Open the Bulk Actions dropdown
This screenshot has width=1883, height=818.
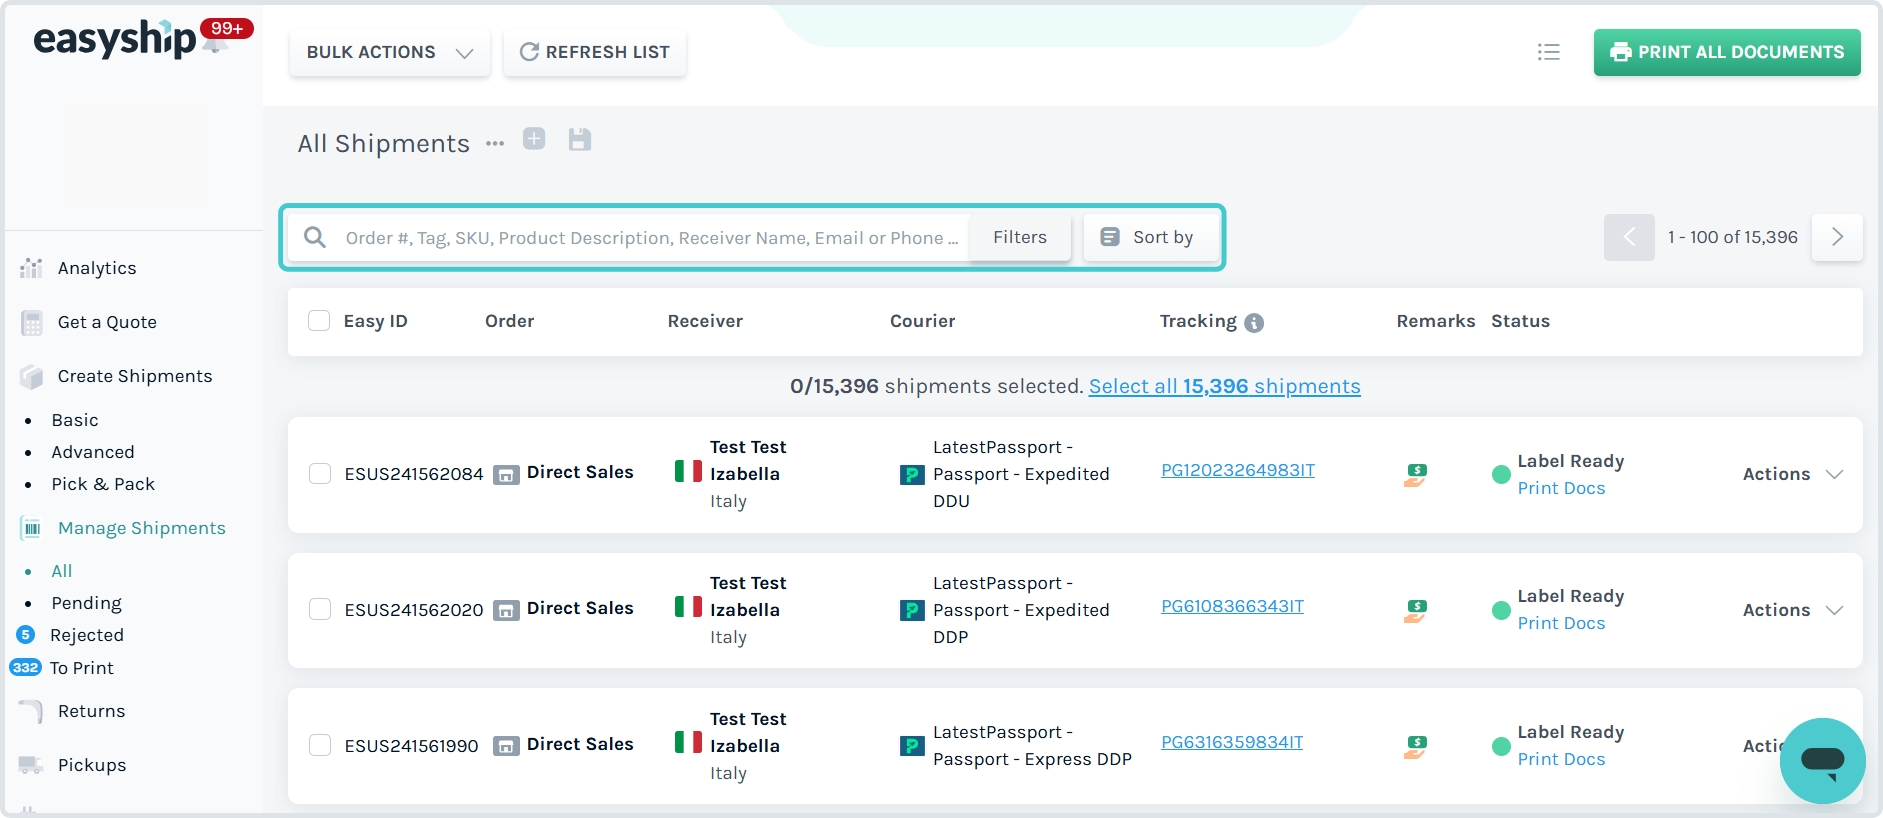pyautogui.click(x=389, y=52)
